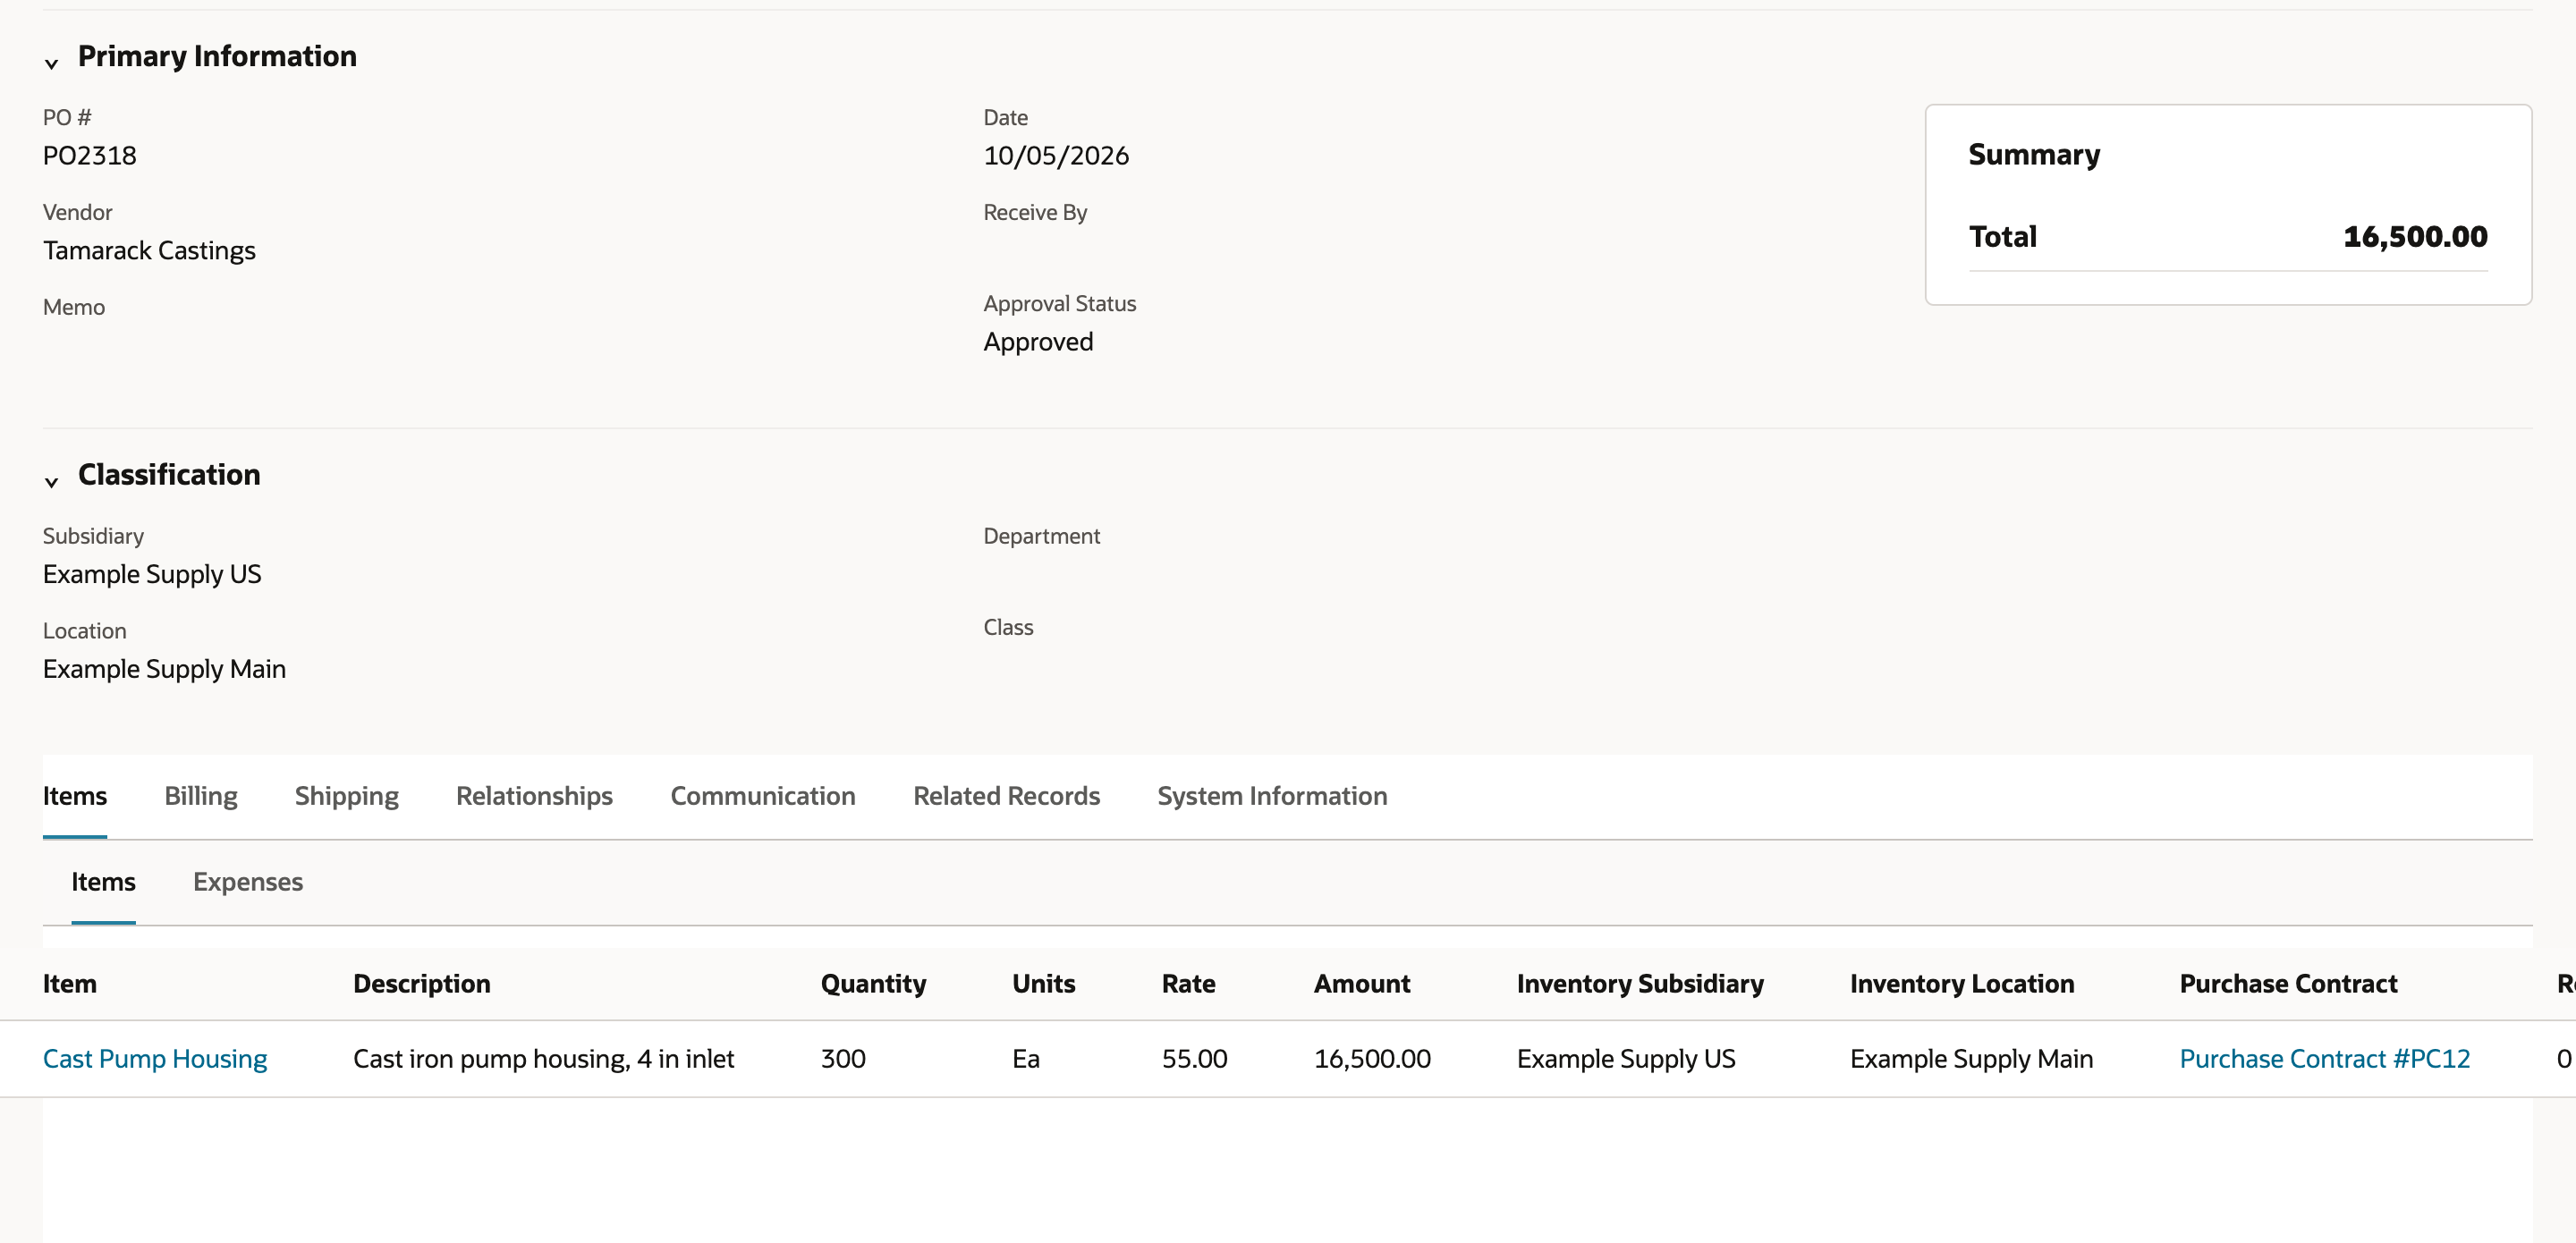Click the Description column header

click(422, 984)
